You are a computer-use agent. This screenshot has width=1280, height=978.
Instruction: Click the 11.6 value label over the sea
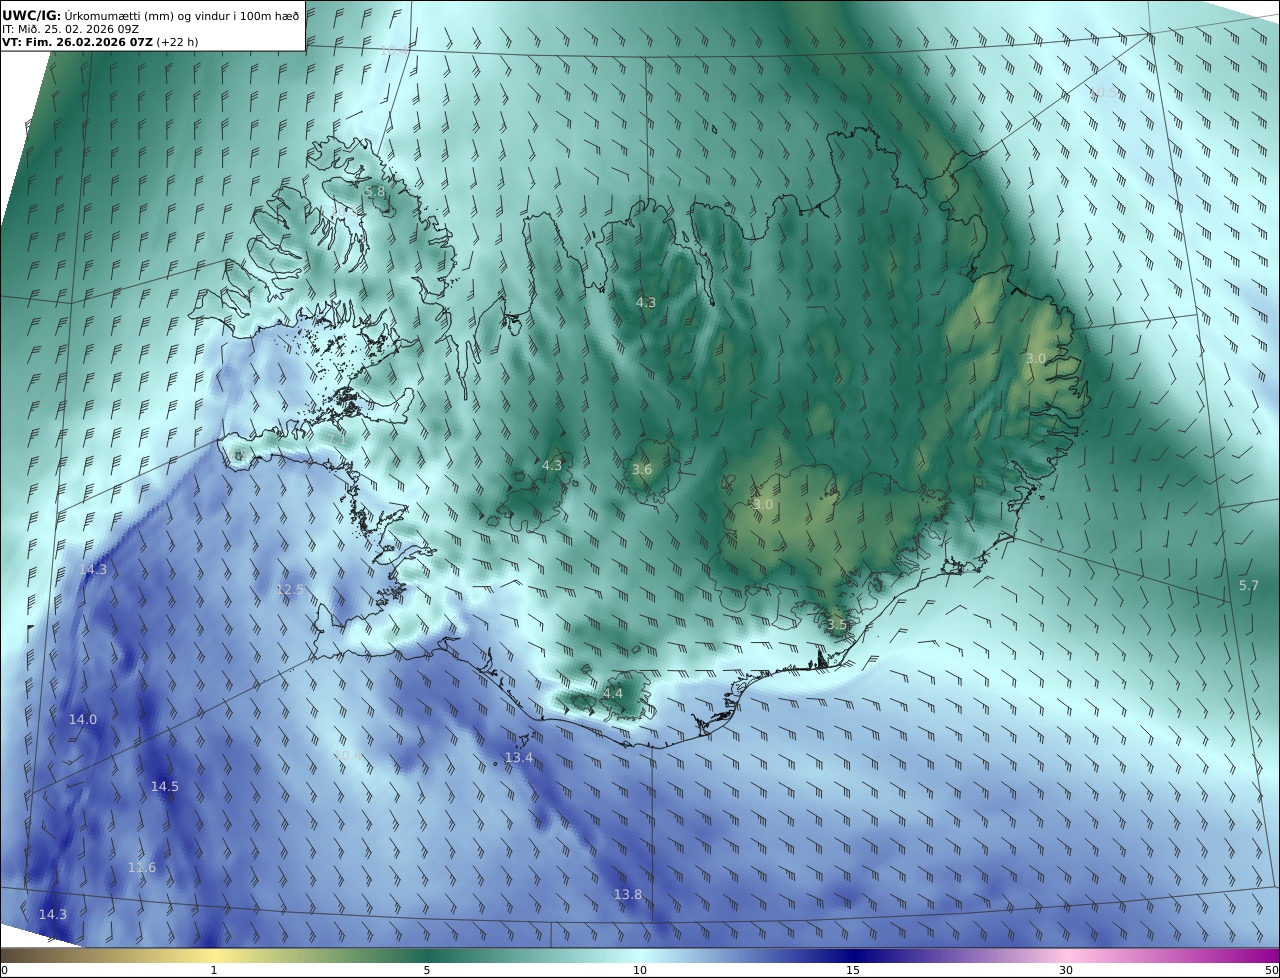pyautogui.click(x=142, y=867)
